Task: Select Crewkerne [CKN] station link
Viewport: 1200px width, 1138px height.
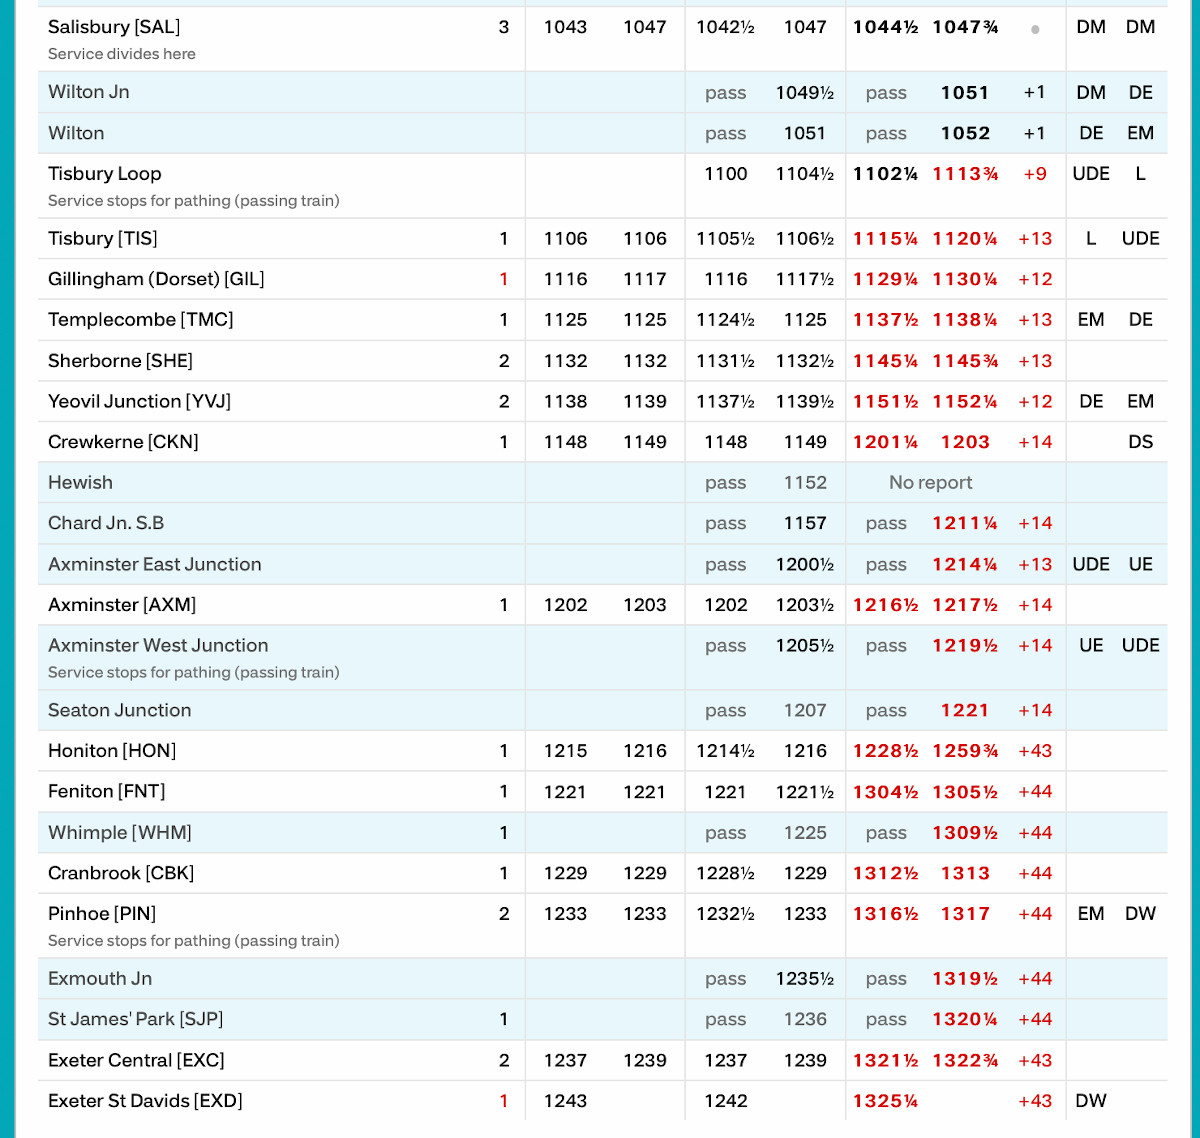Action: pos(123,442)
